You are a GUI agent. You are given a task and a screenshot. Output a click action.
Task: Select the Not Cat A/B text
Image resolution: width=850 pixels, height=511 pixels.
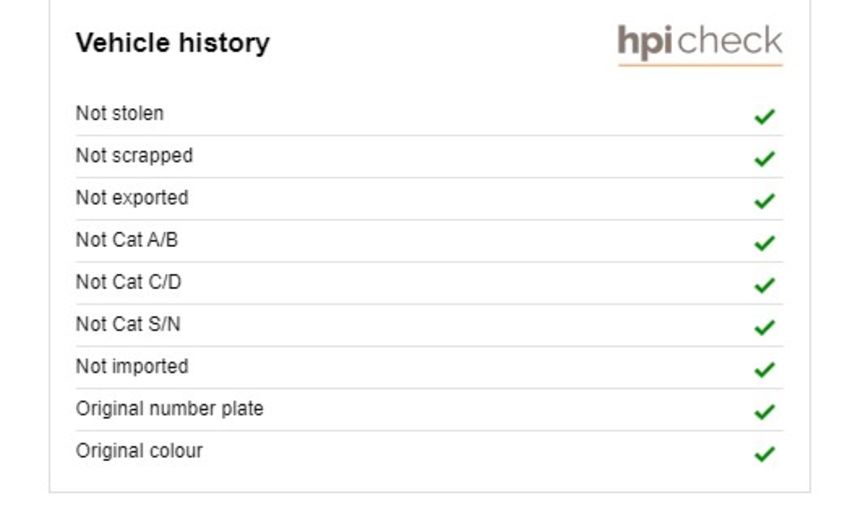126,240
